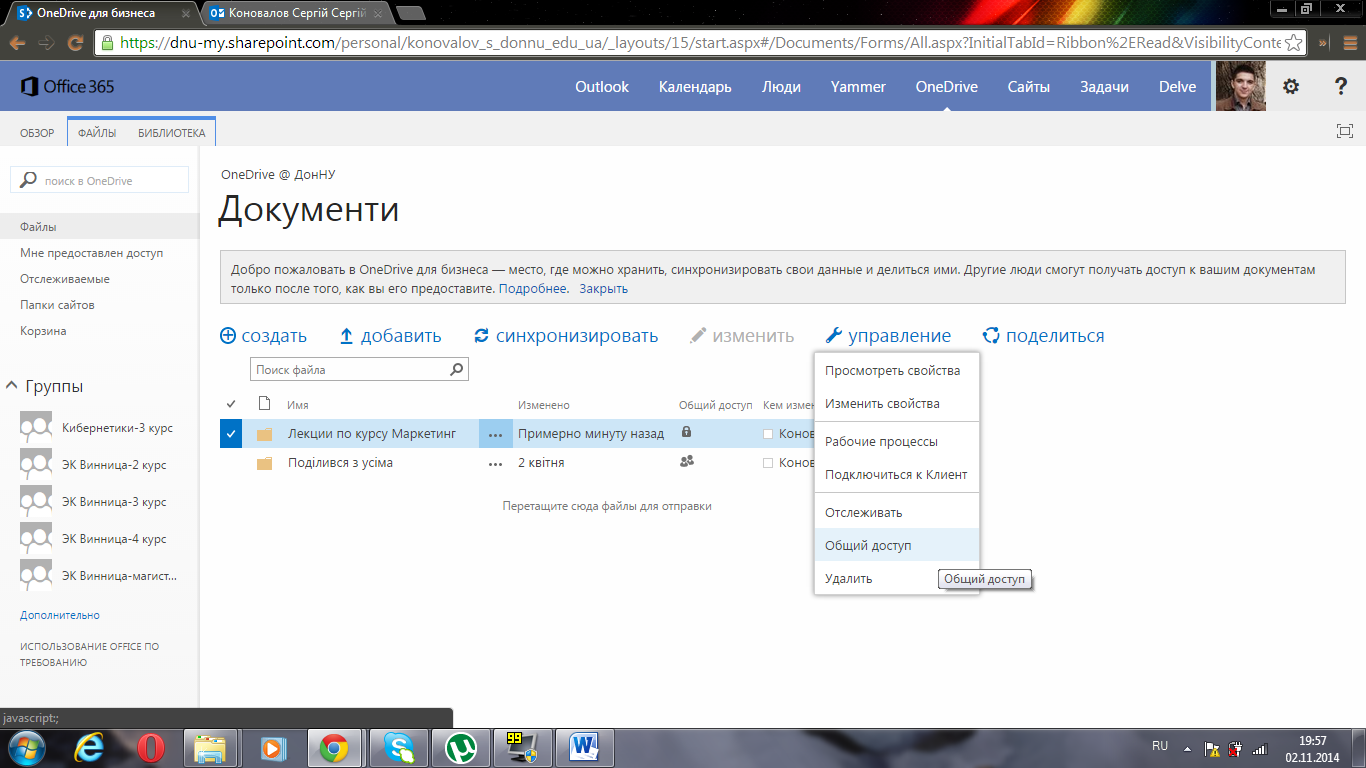Switch to the ФАЙЛЫ ribbon tab
This screenshot has height=768, width=1366.
tap(97, 133)
